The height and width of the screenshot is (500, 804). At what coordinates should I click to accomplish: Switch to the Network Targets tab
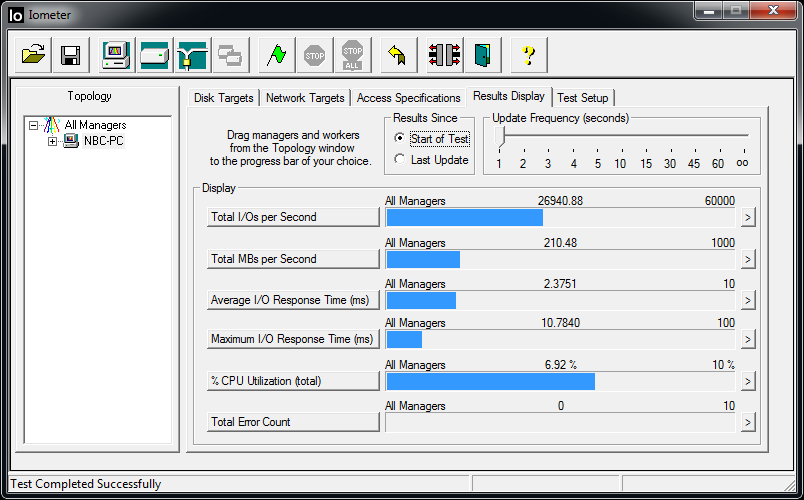click(x=305, y=97)
